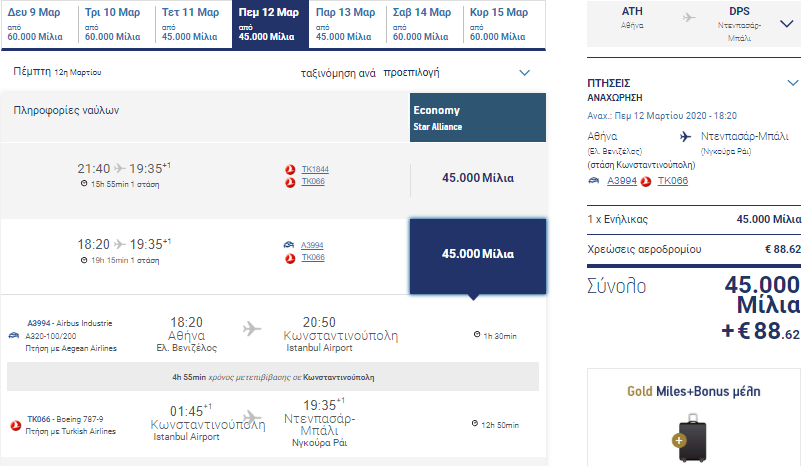Switch to the Τετ 11 Μαρ date tab
The width and height of the screenshot is (802, 466).
pyautogui.click(x=192, y=24)
